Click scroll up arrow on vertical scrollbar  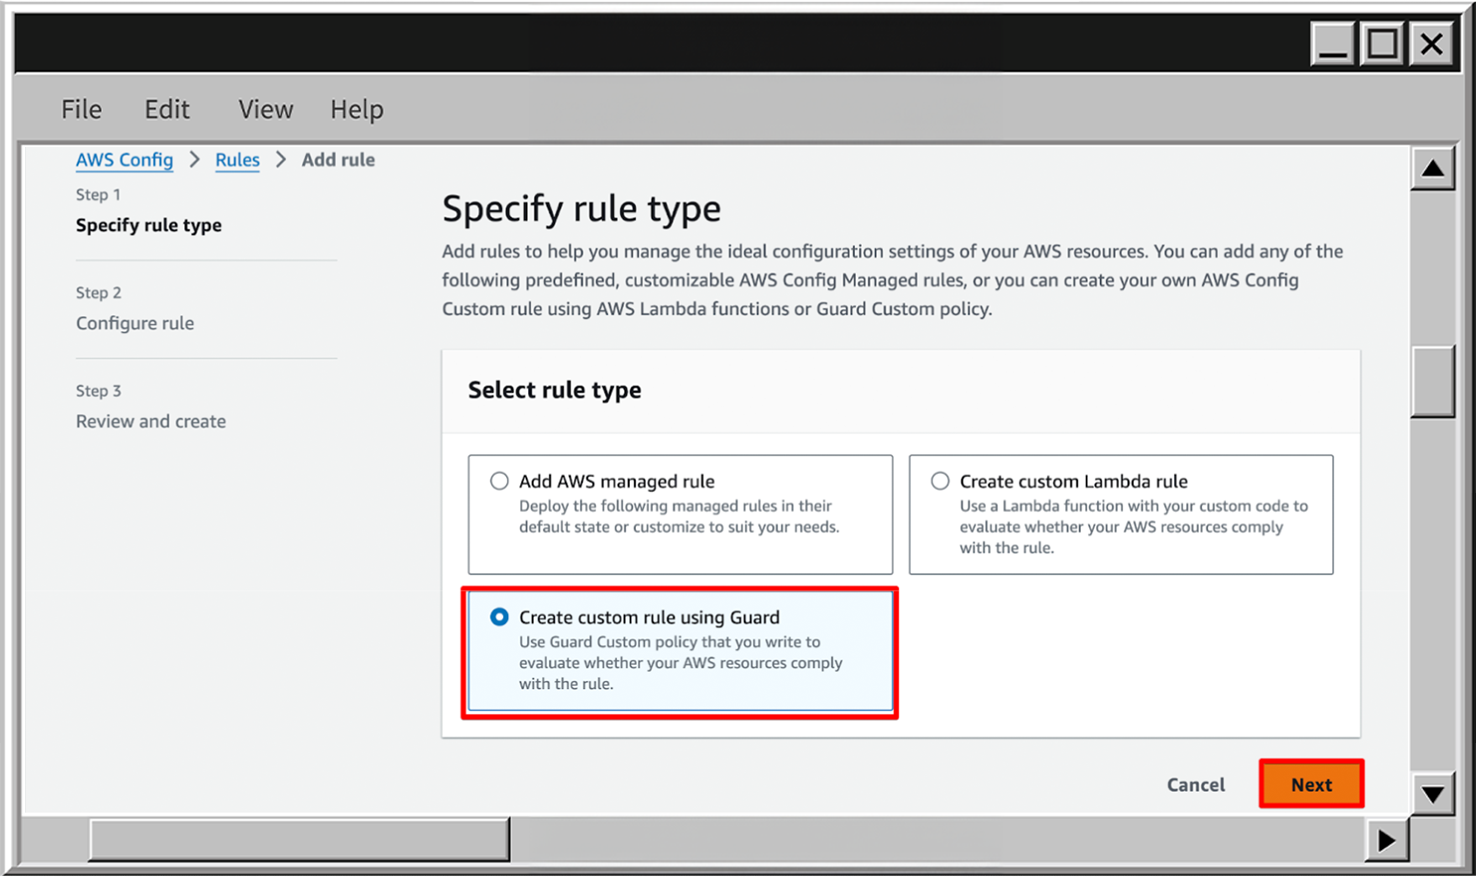coord(1433,168)
